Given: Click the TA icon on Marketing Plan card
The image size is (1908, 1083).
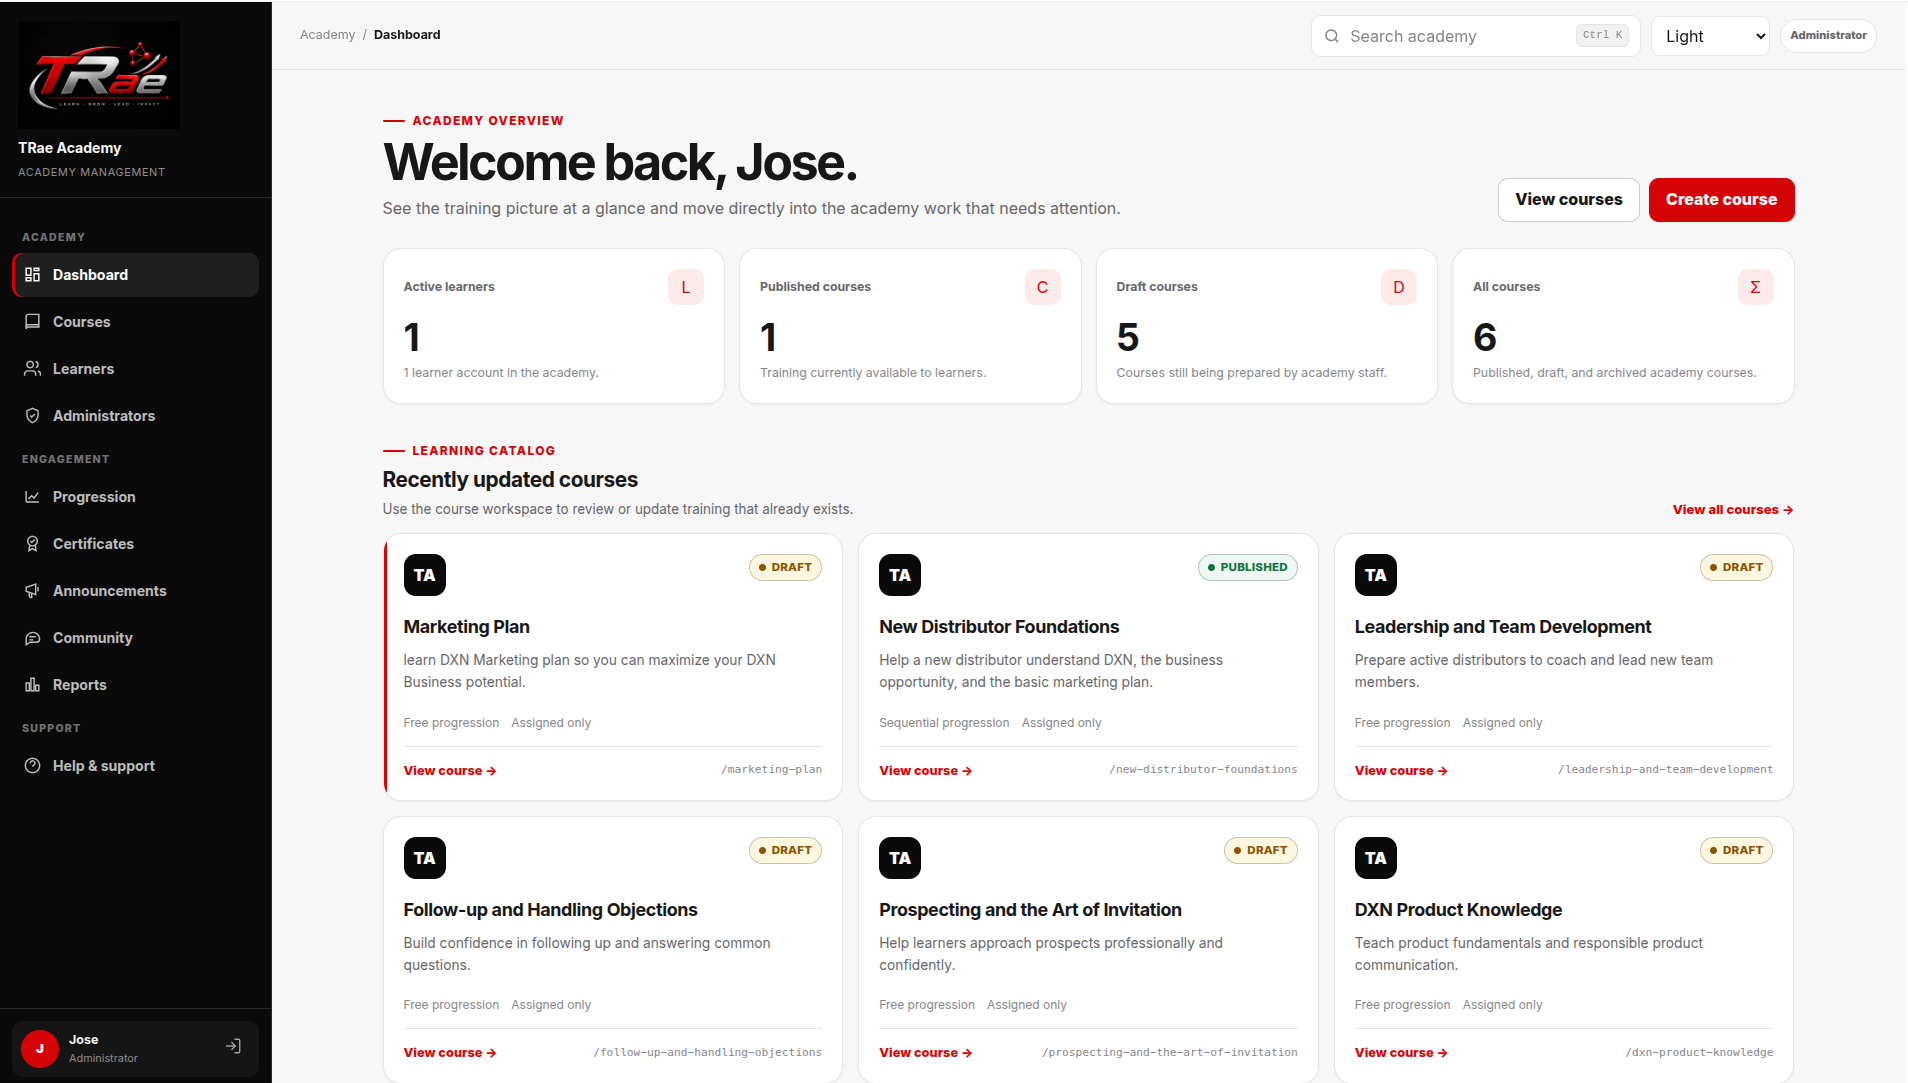Looking at the screenshot, I should 425,575.
